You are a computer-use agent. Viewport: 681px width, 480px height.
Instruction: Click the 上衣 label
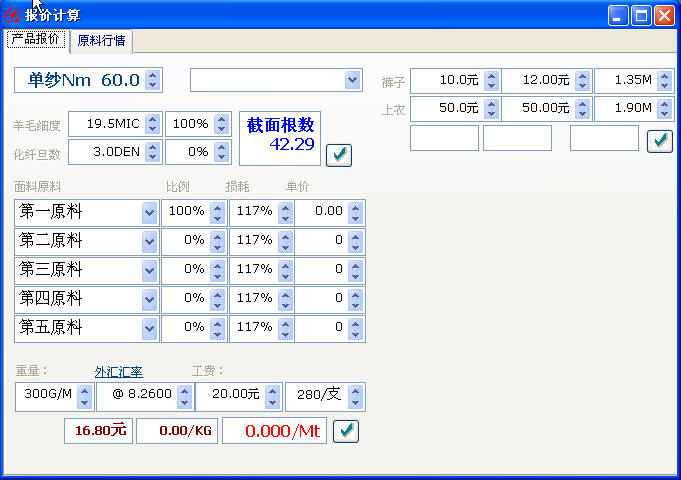click(393, 110)
